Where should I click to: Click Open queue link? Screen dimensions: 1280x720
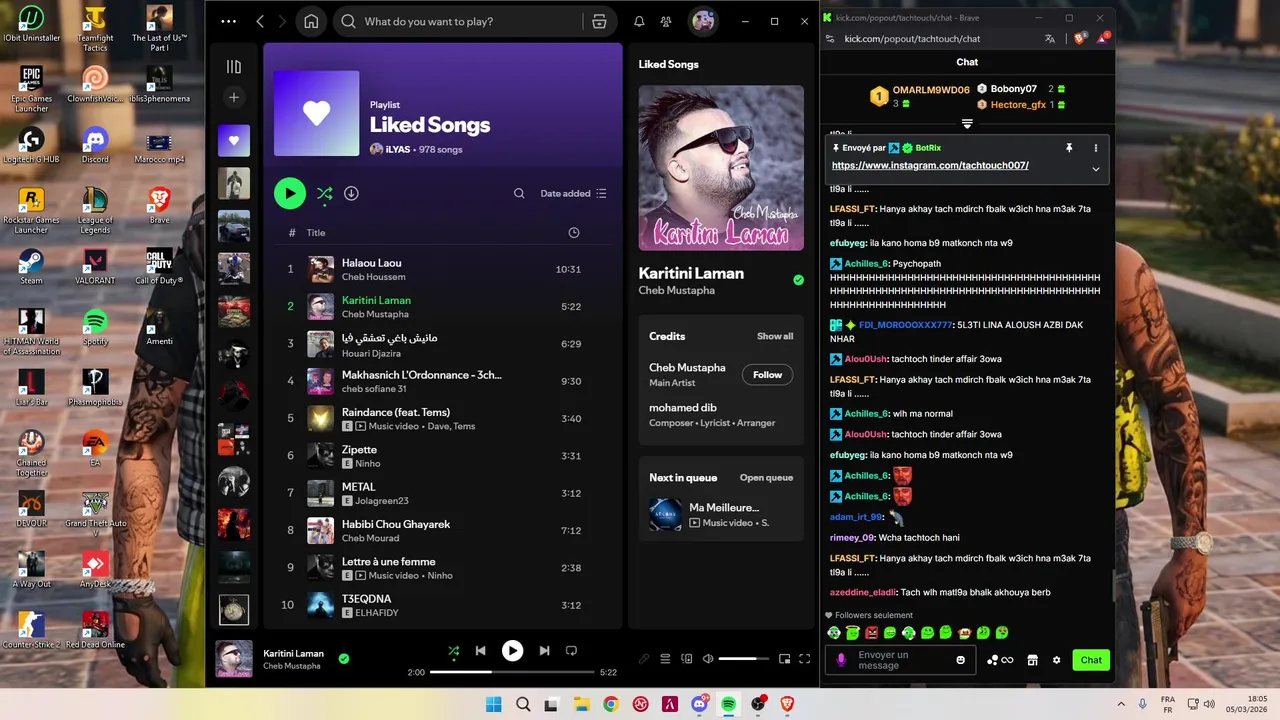point(766,478)
